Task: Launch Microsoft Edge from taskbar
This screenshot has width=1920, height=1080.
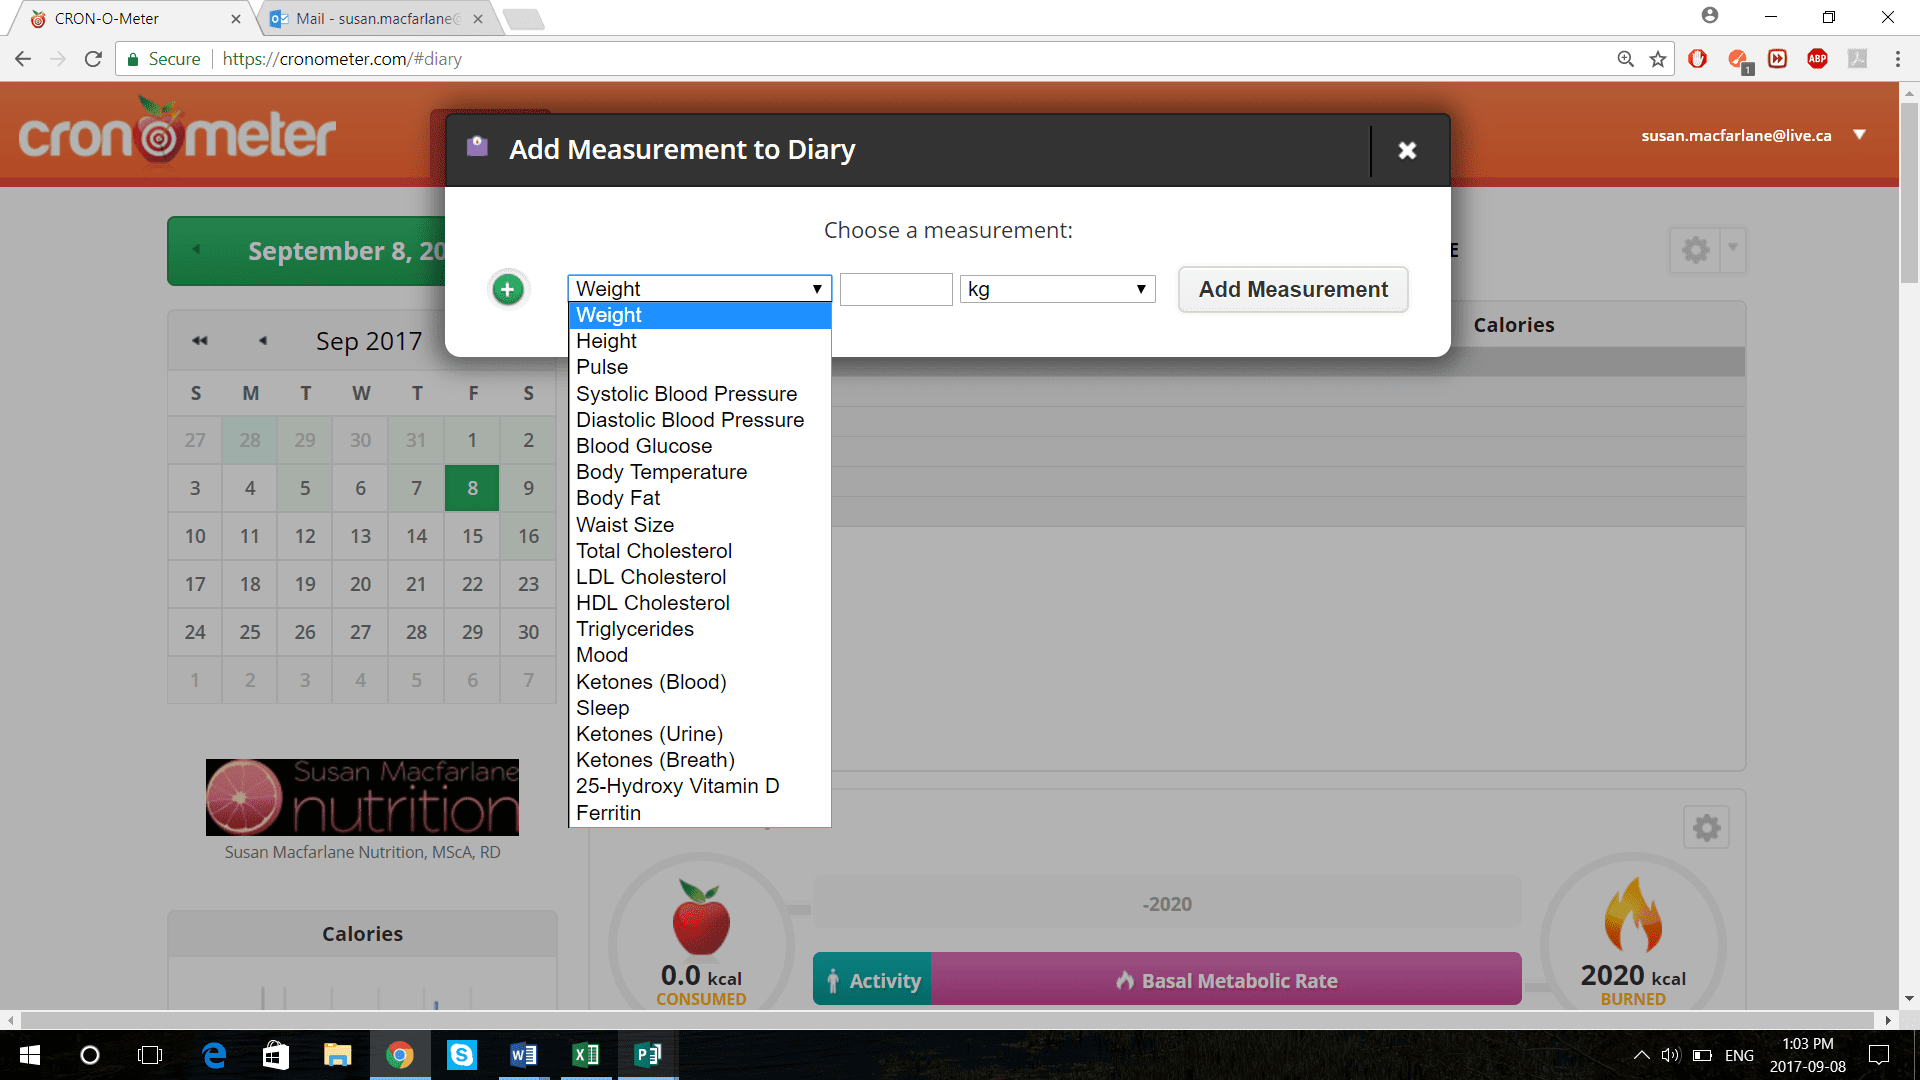Action: (x=214, y=1055)
